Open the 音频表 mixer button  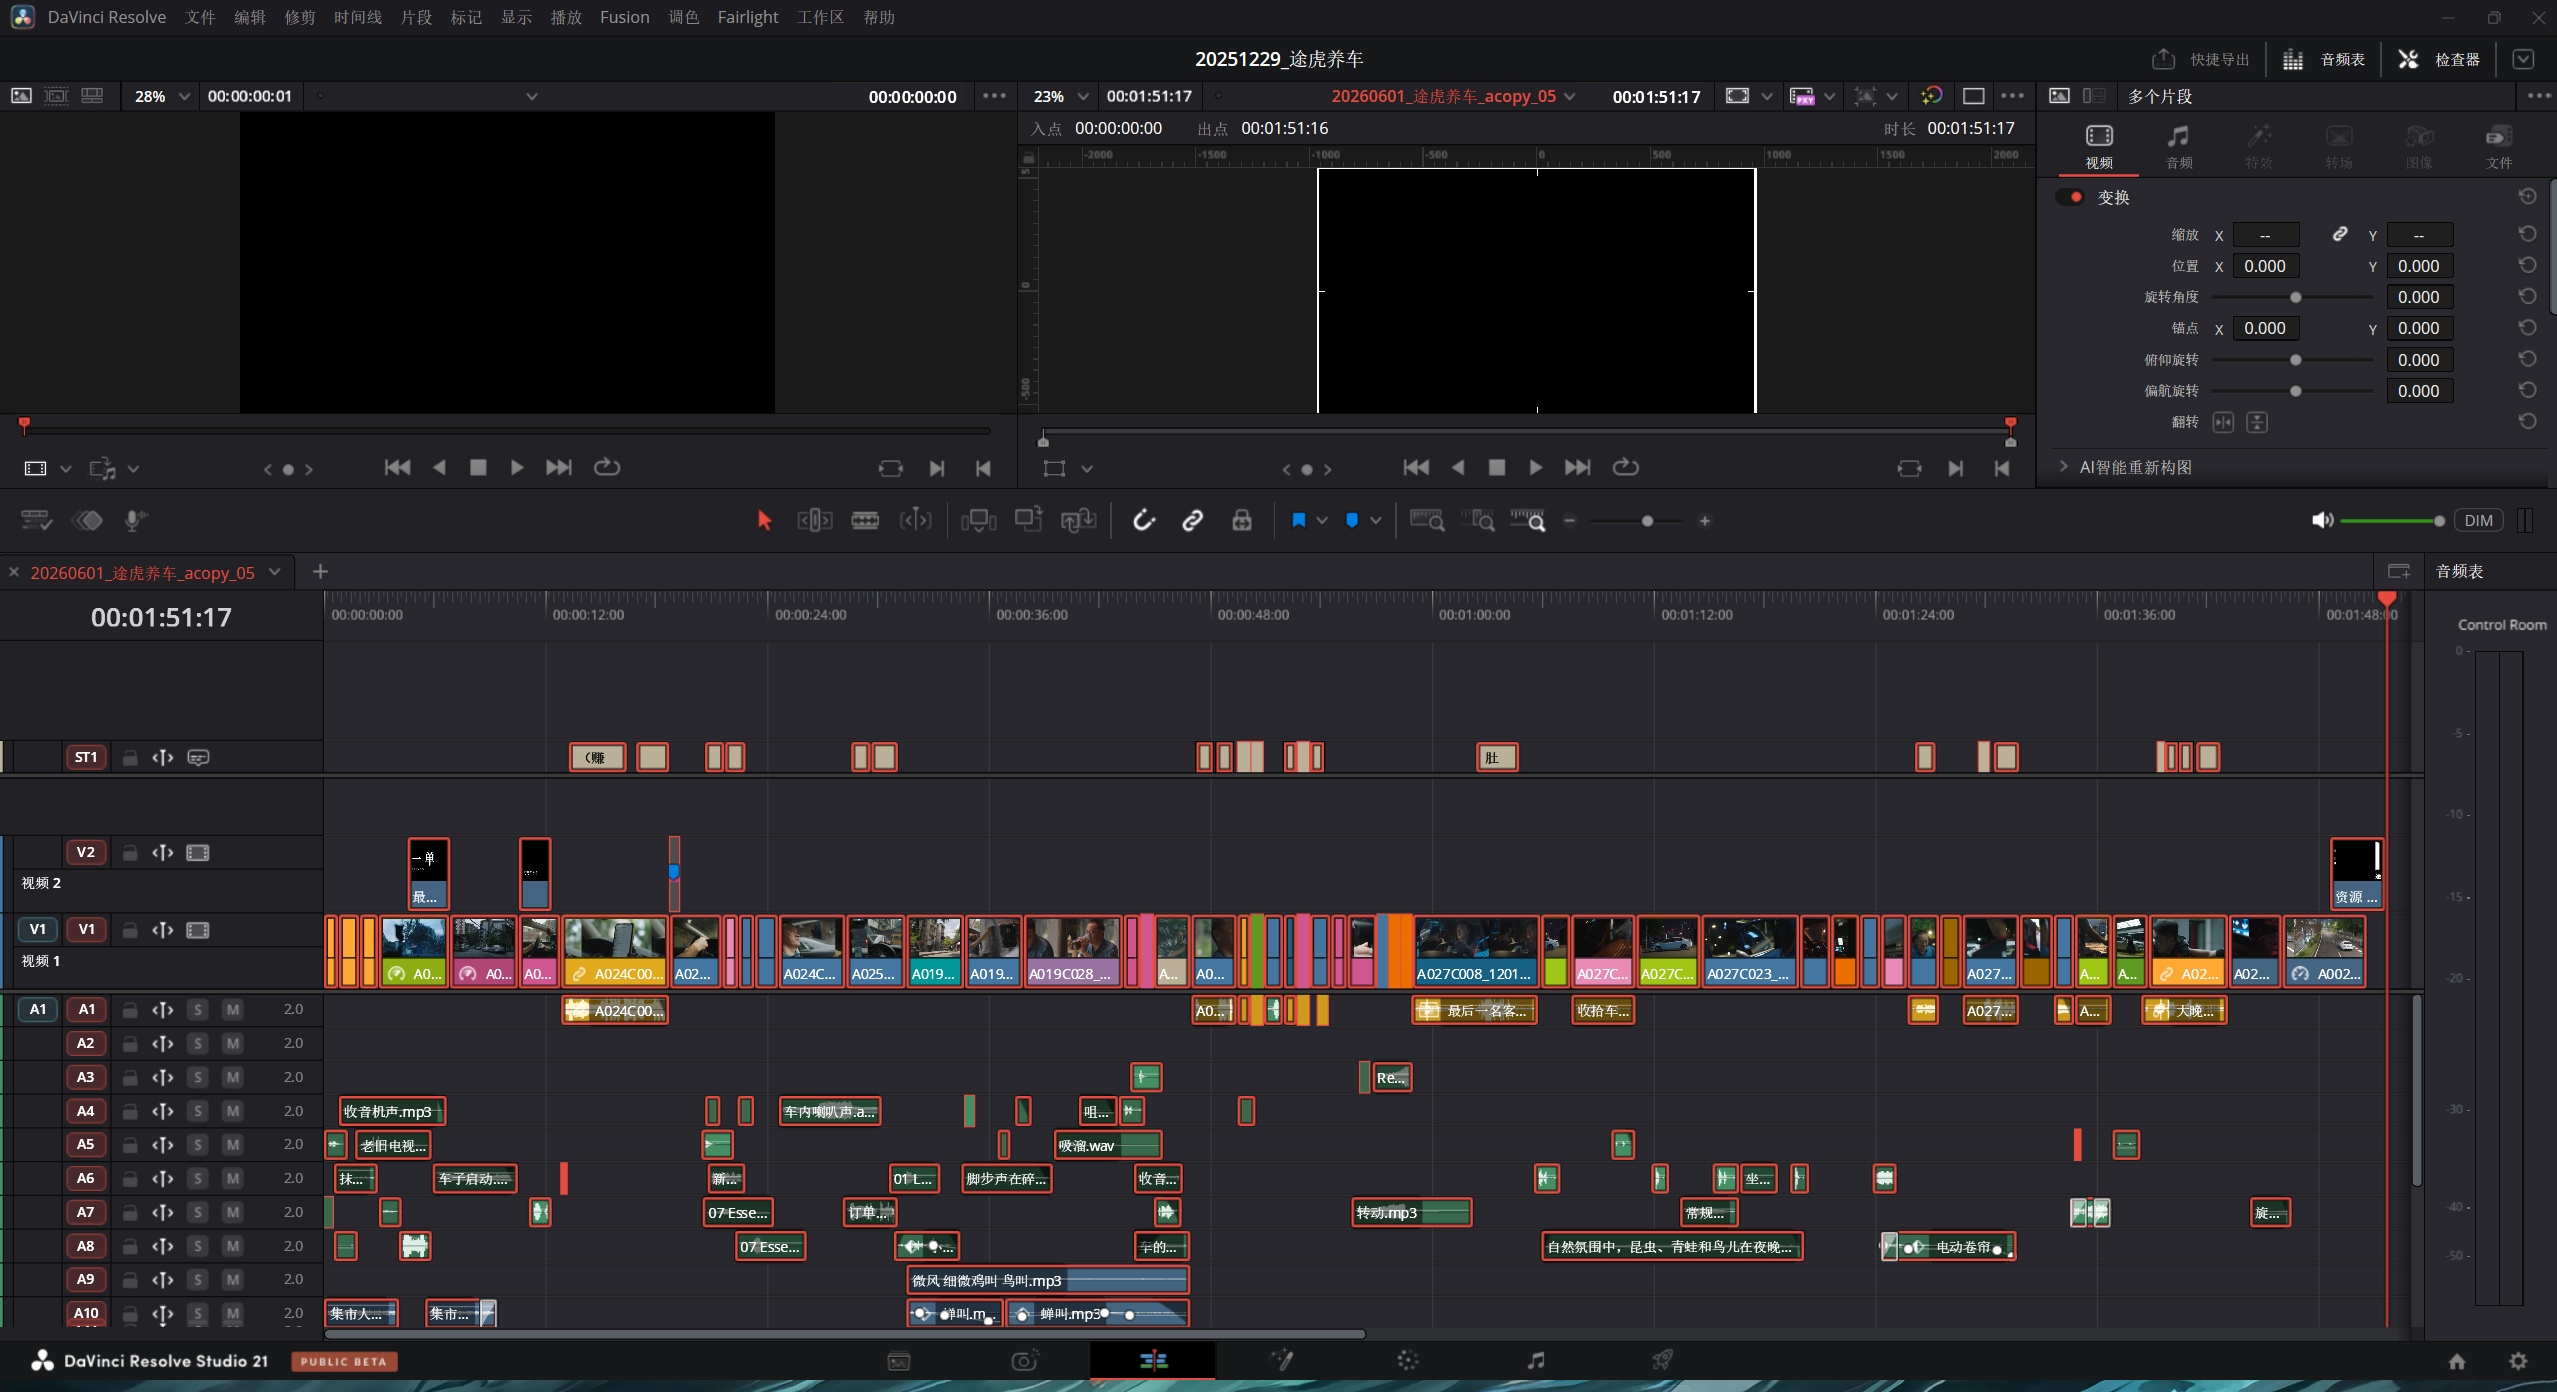pos(2324,59)
